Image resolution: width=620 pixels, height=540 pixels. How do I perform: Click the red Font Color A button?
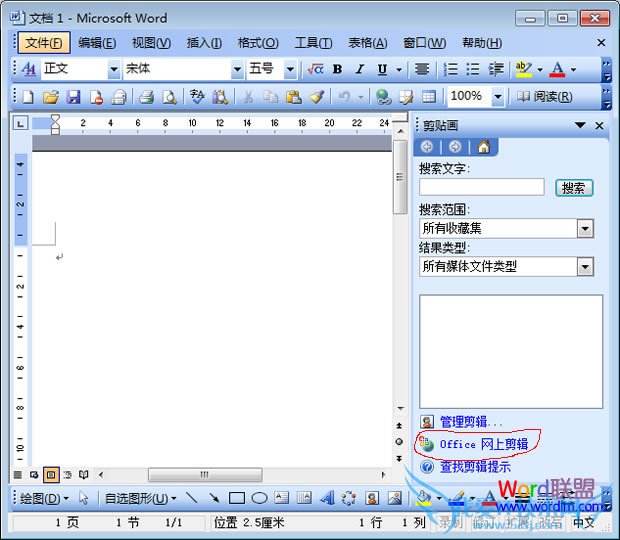pyautogui.click(x=557, y=69)
